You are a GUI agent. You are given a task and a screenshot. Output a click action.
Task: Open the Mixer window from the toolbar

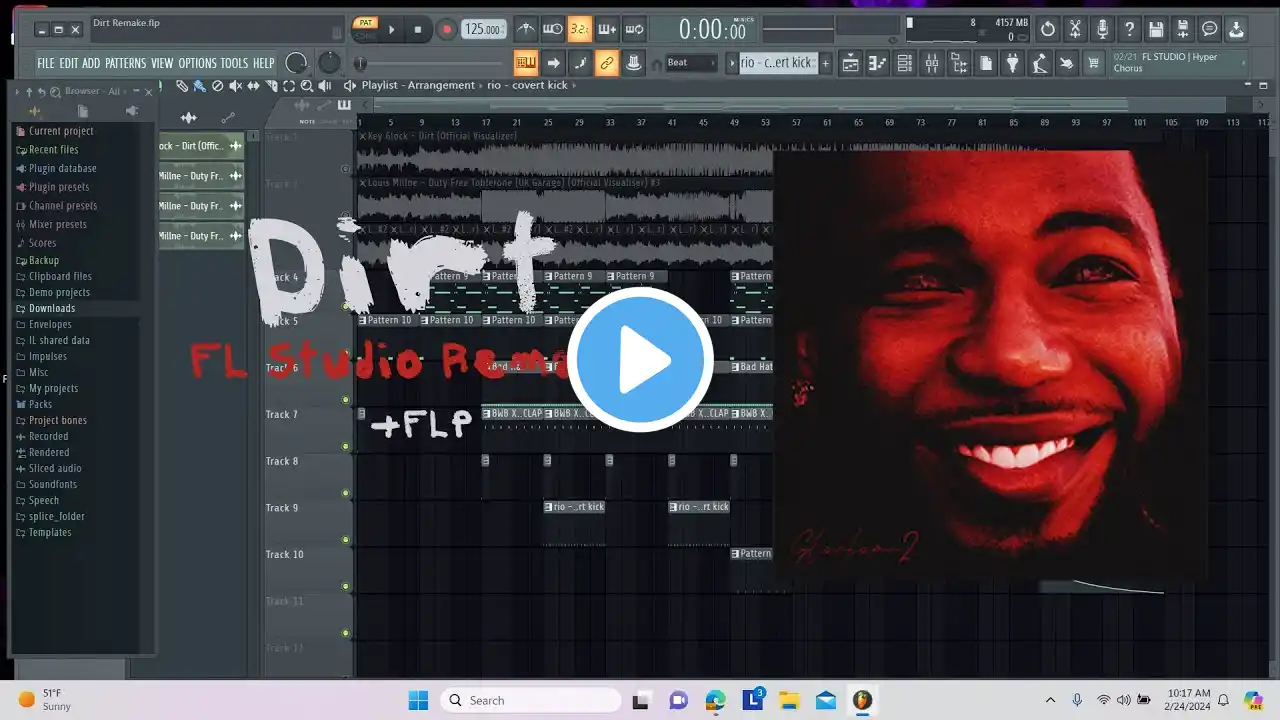pos(932,64)
